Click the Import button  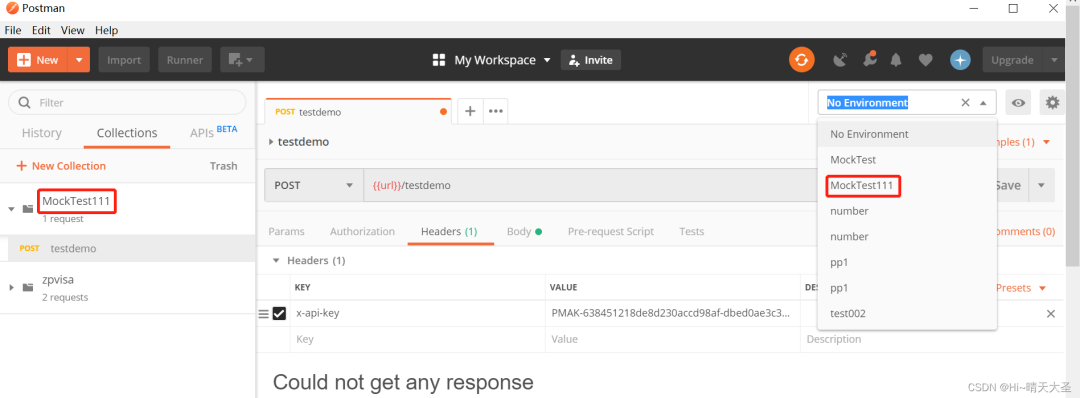point(124,60)
